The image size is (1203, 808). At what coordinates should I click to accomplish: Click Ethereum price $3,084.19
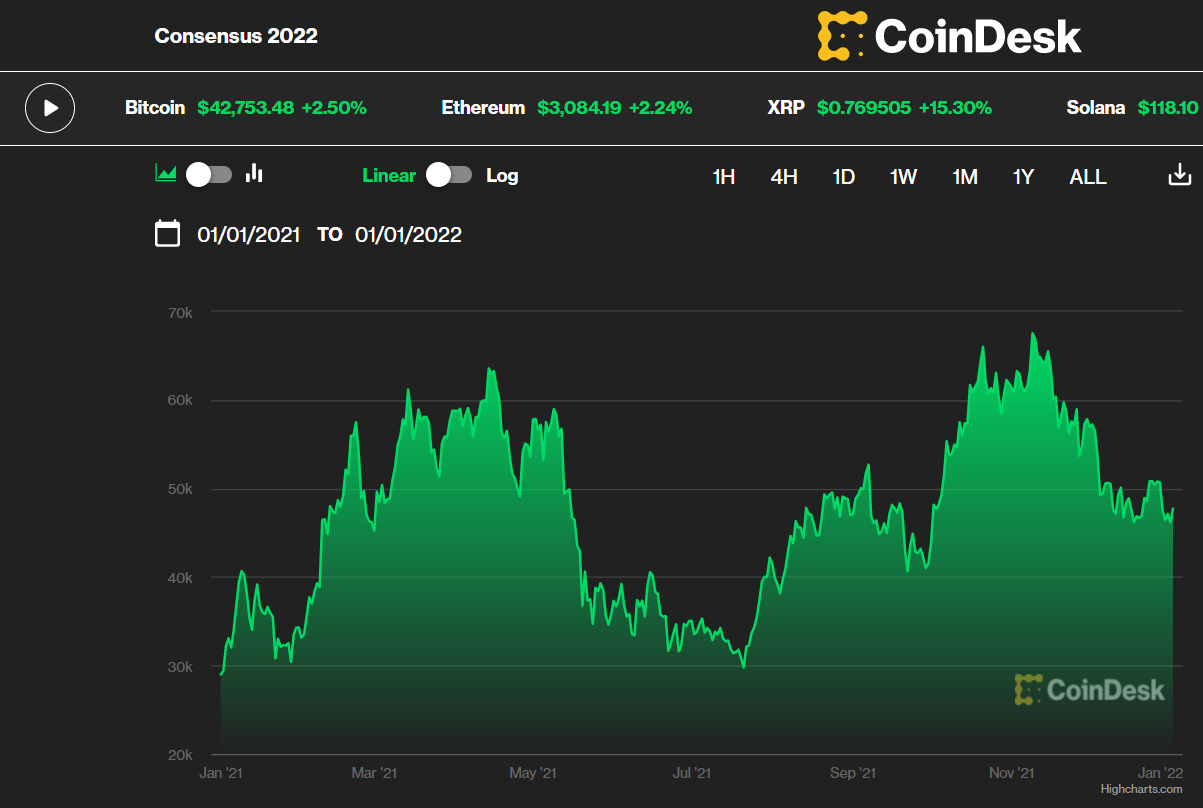(x=579, y=108)
